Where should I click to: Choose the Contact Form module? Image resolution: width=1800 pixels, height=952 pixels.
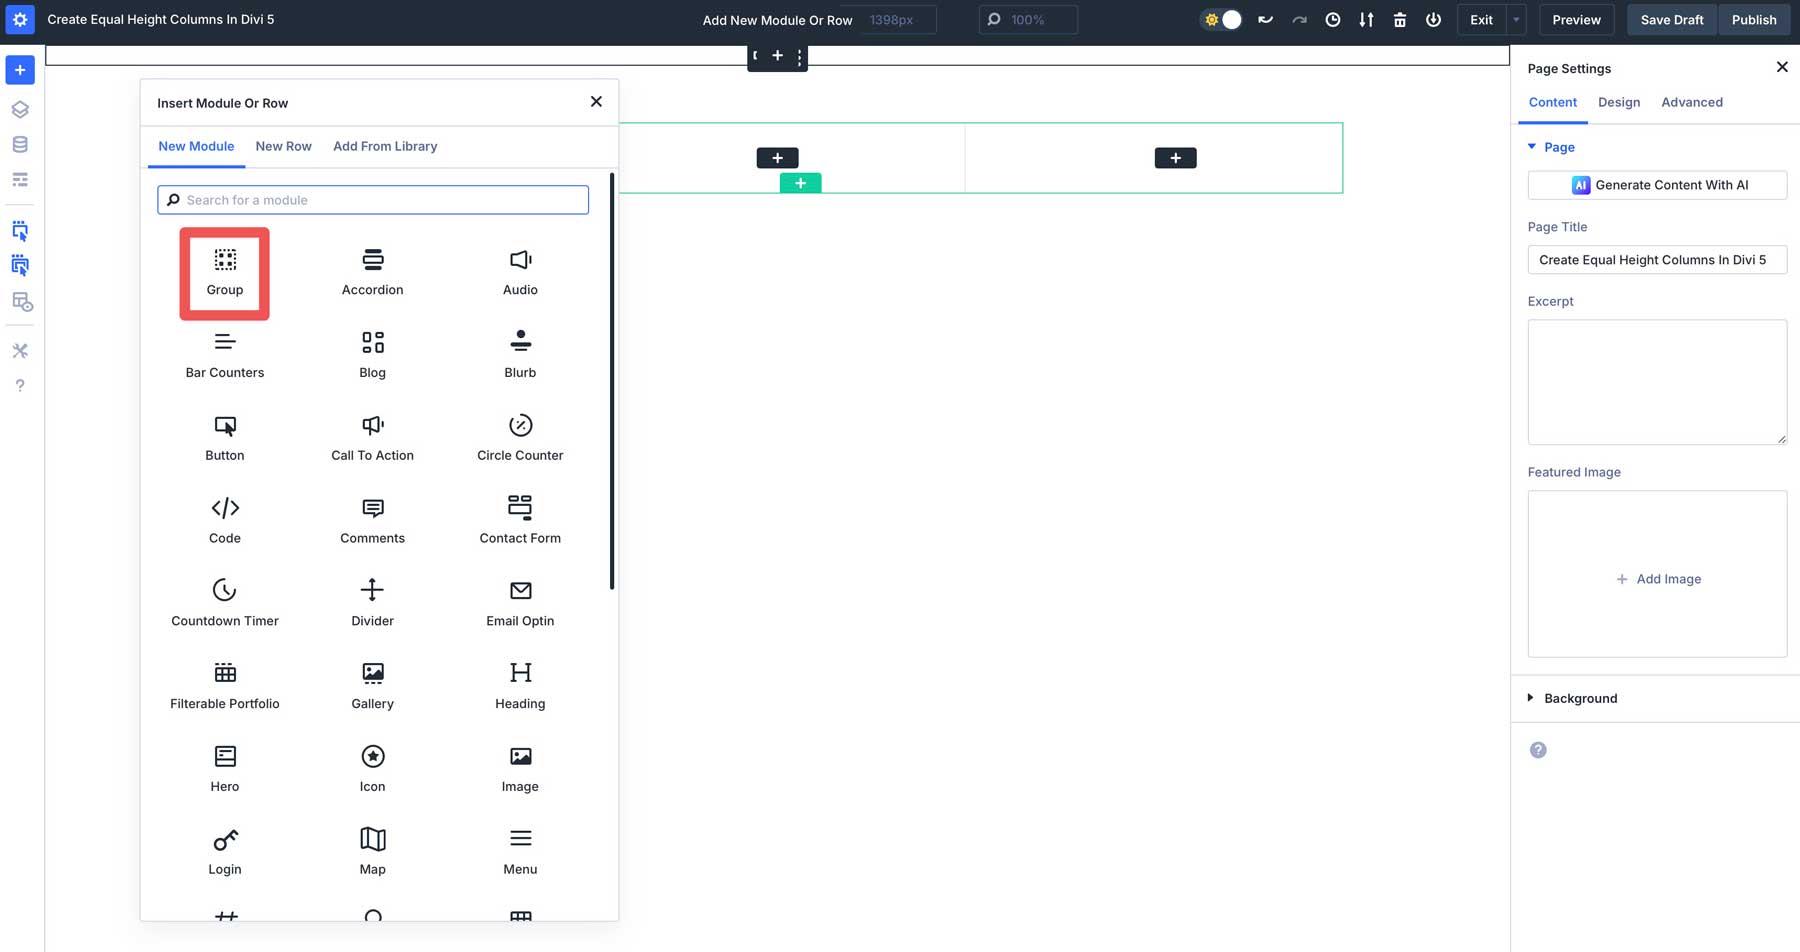[519, 519]
